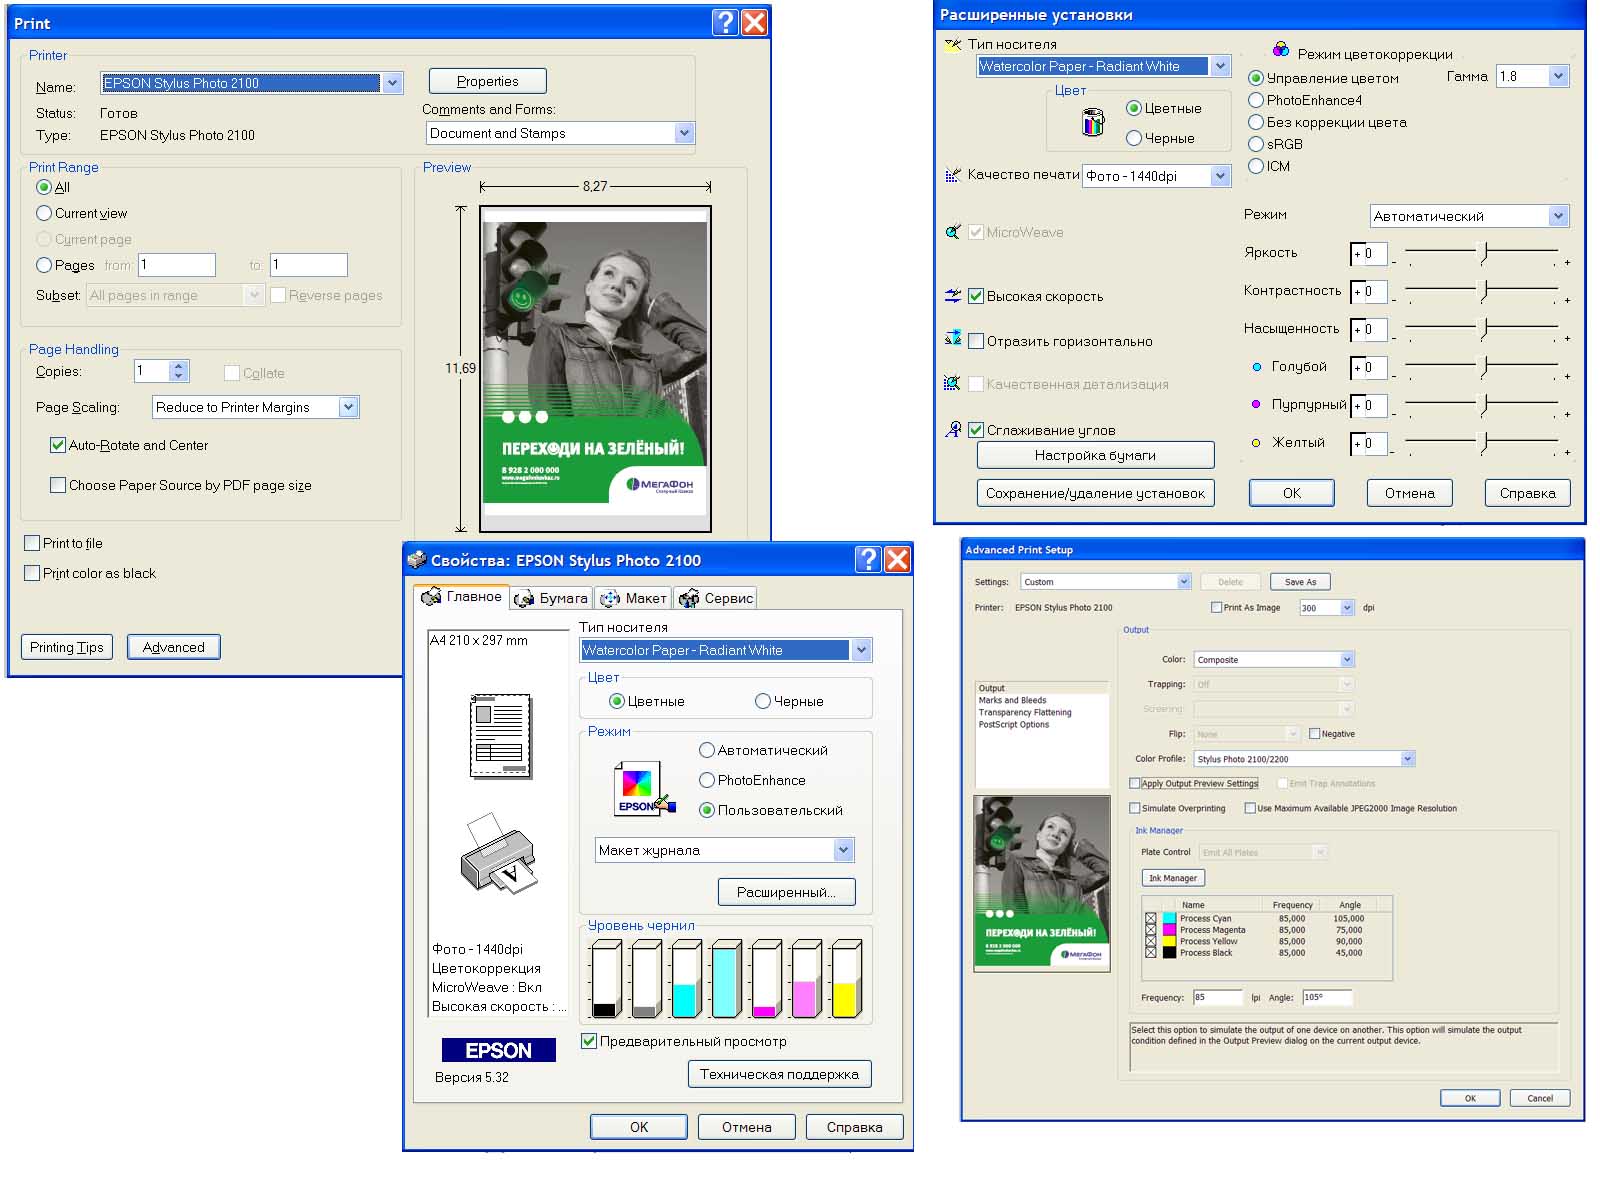Screen dimensions: 1600x1200
Task: Click the Frequency input field
Action: point(1217,997)
